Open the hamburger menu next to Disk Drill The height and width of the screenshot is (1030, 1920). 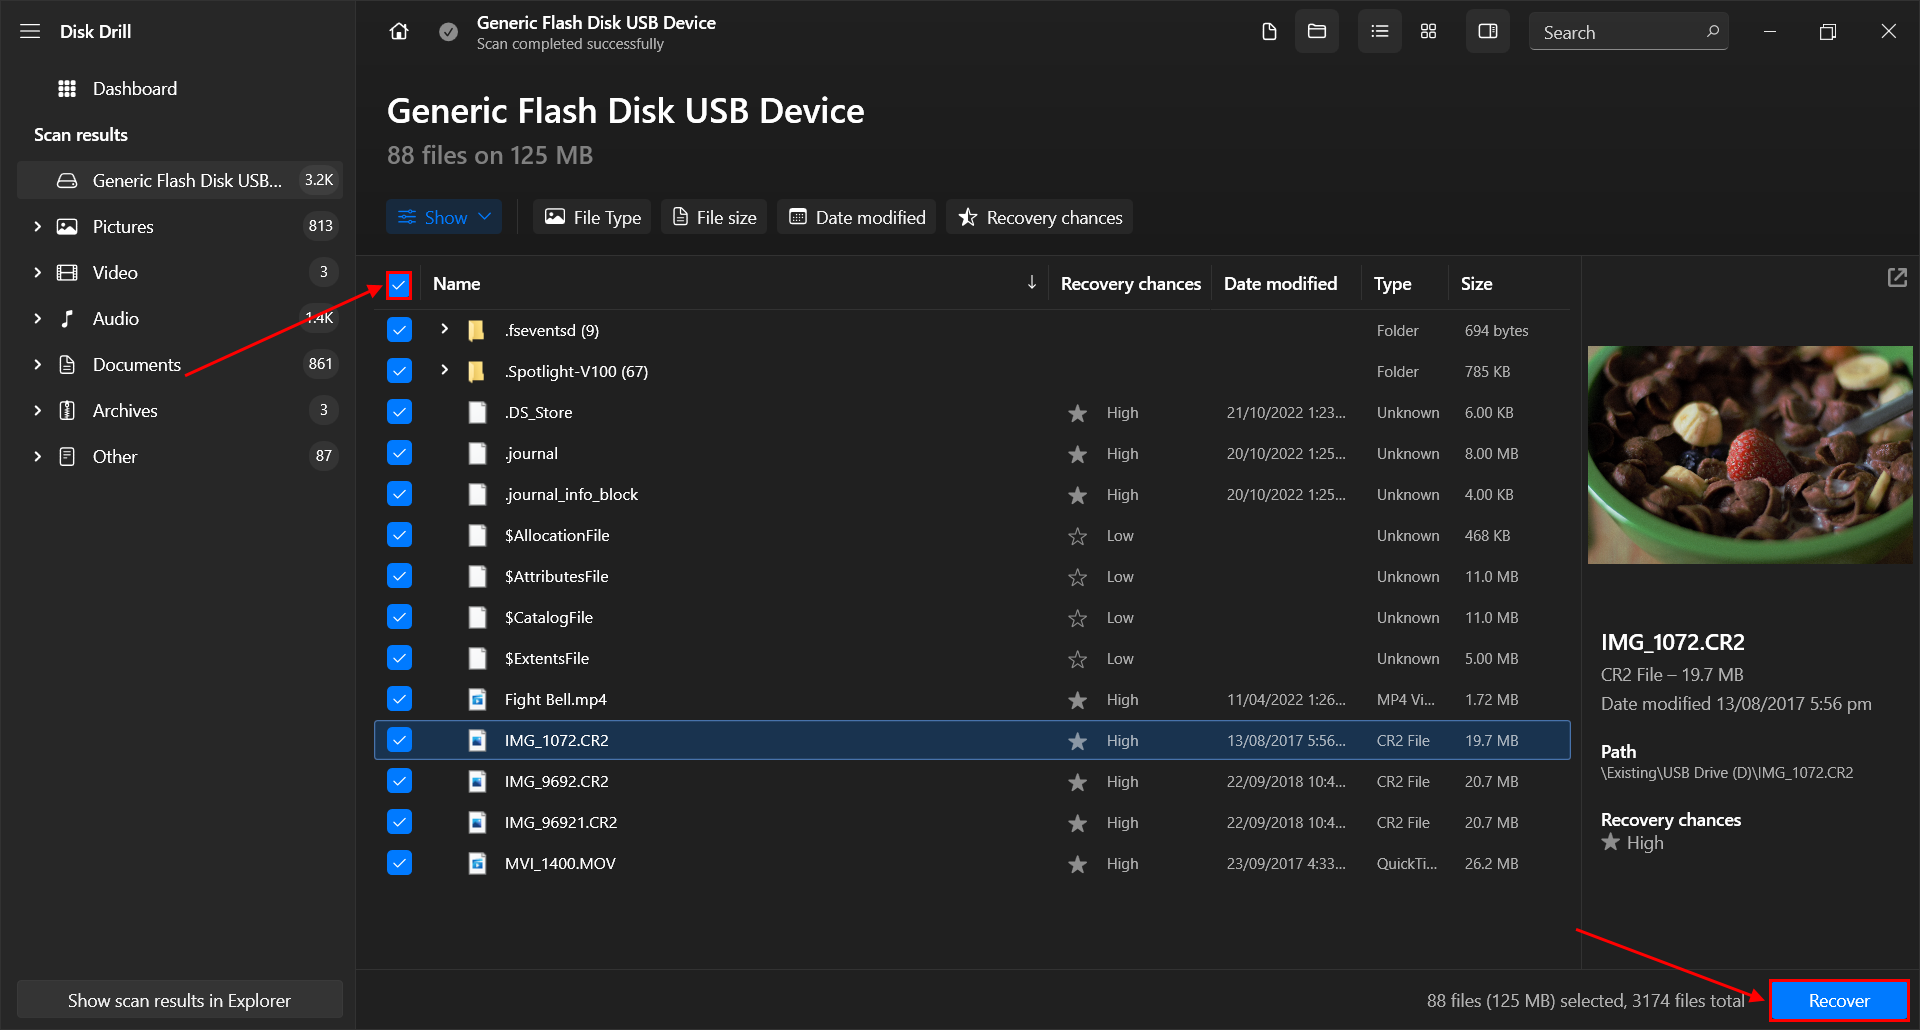pyautogui.click(x=30, y=31)
